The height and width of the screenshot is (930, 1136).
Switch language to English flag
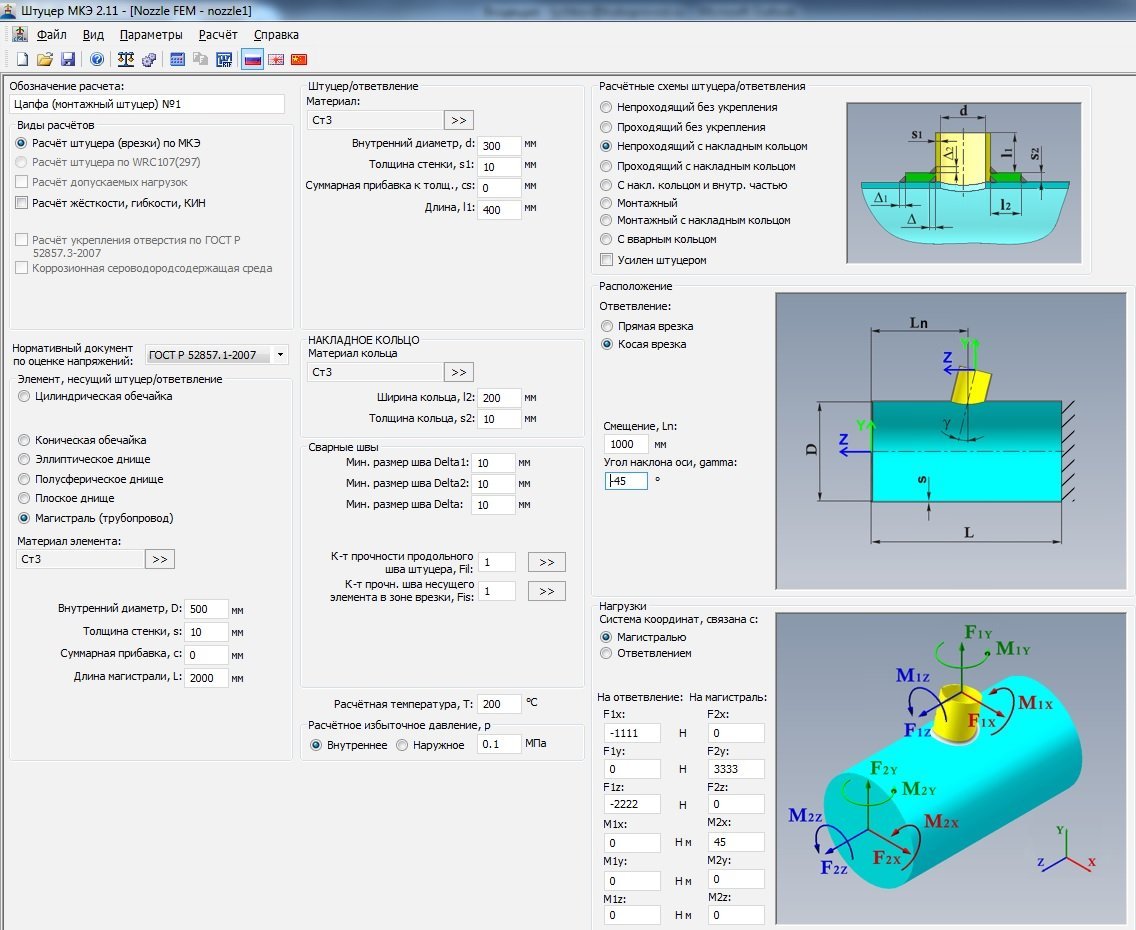coord(276,59)
